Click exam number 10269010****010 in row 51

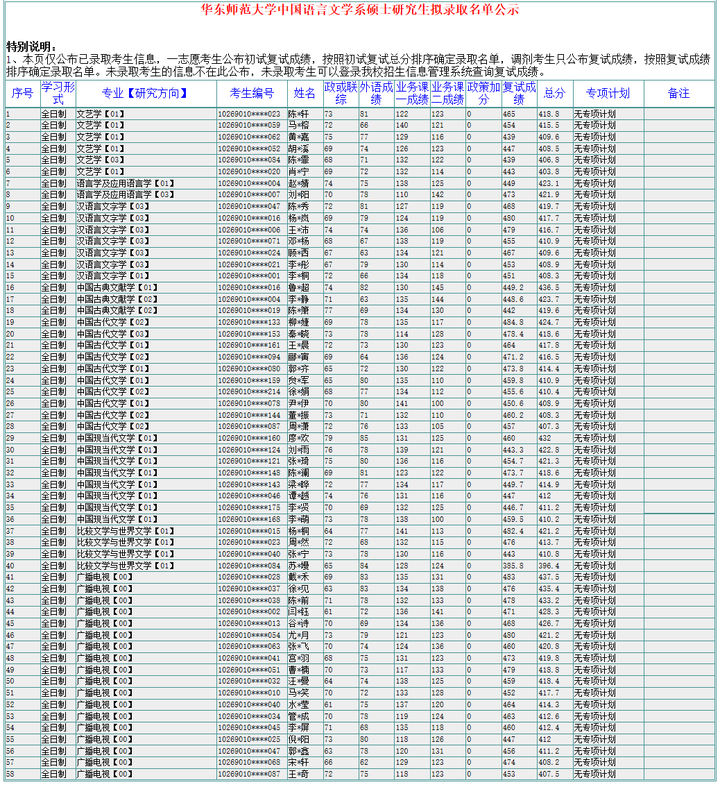[249, 693]
